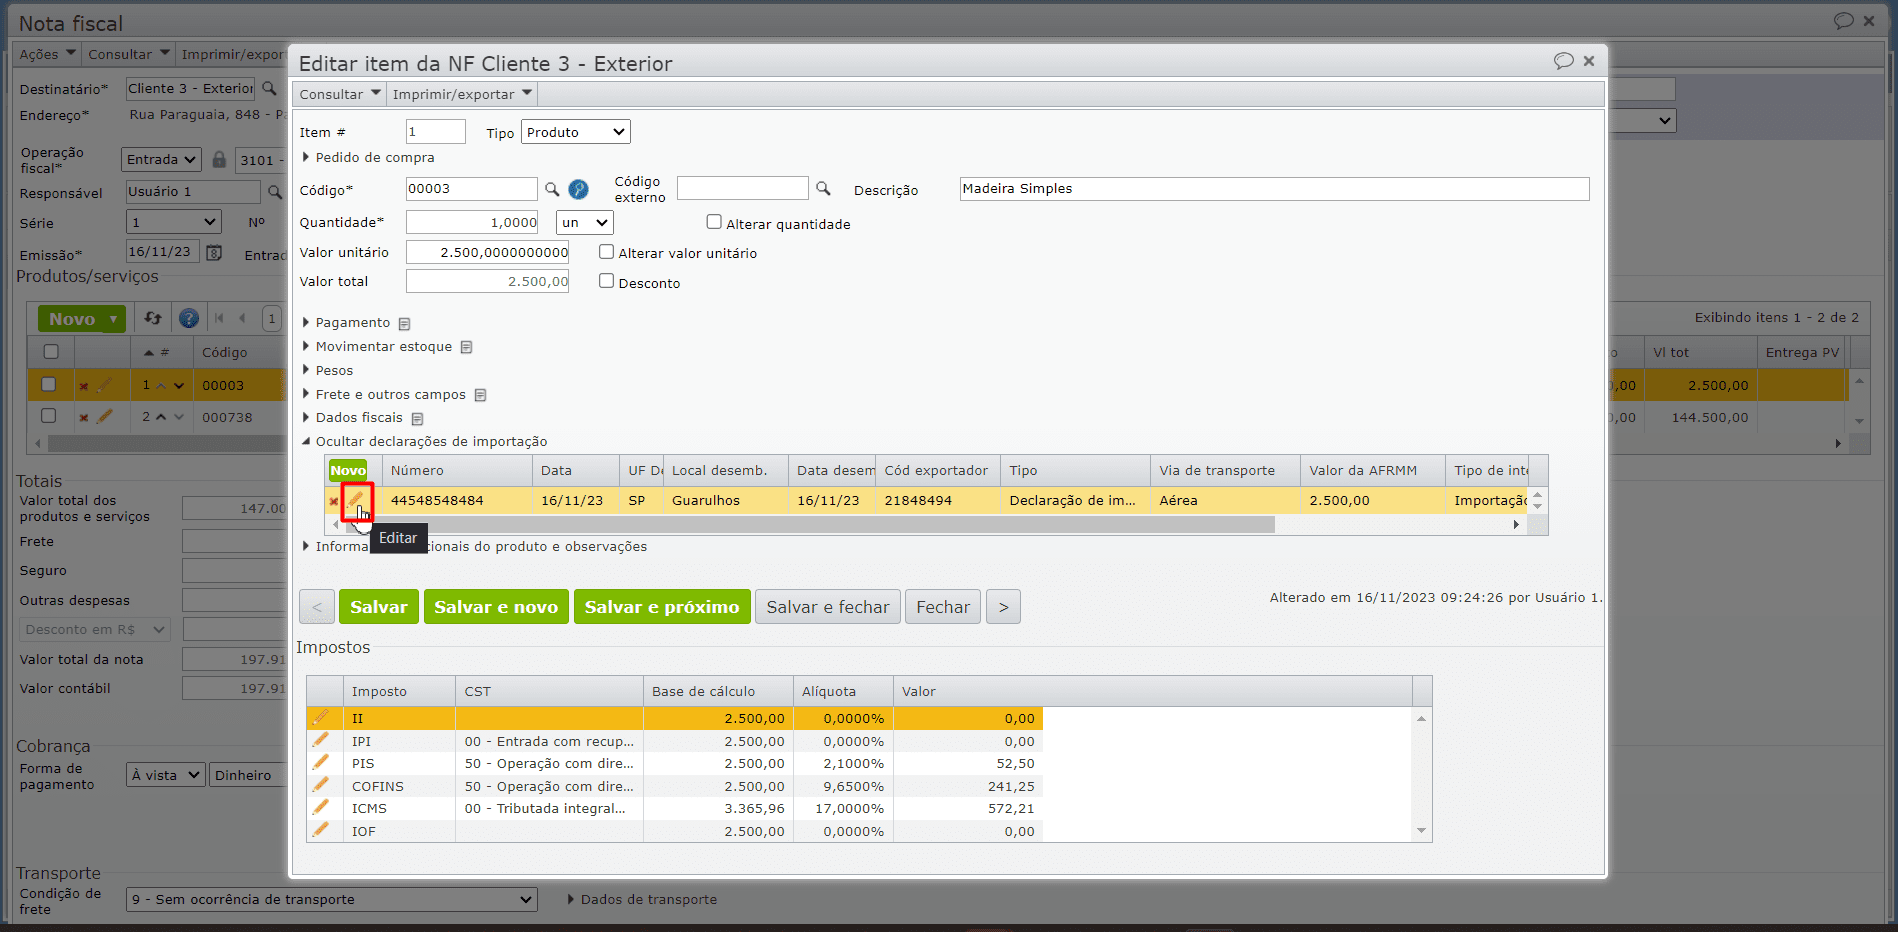Enable the Alterar quantidade checkbox
1898x932 pixels.
click(x=714, y=222)
